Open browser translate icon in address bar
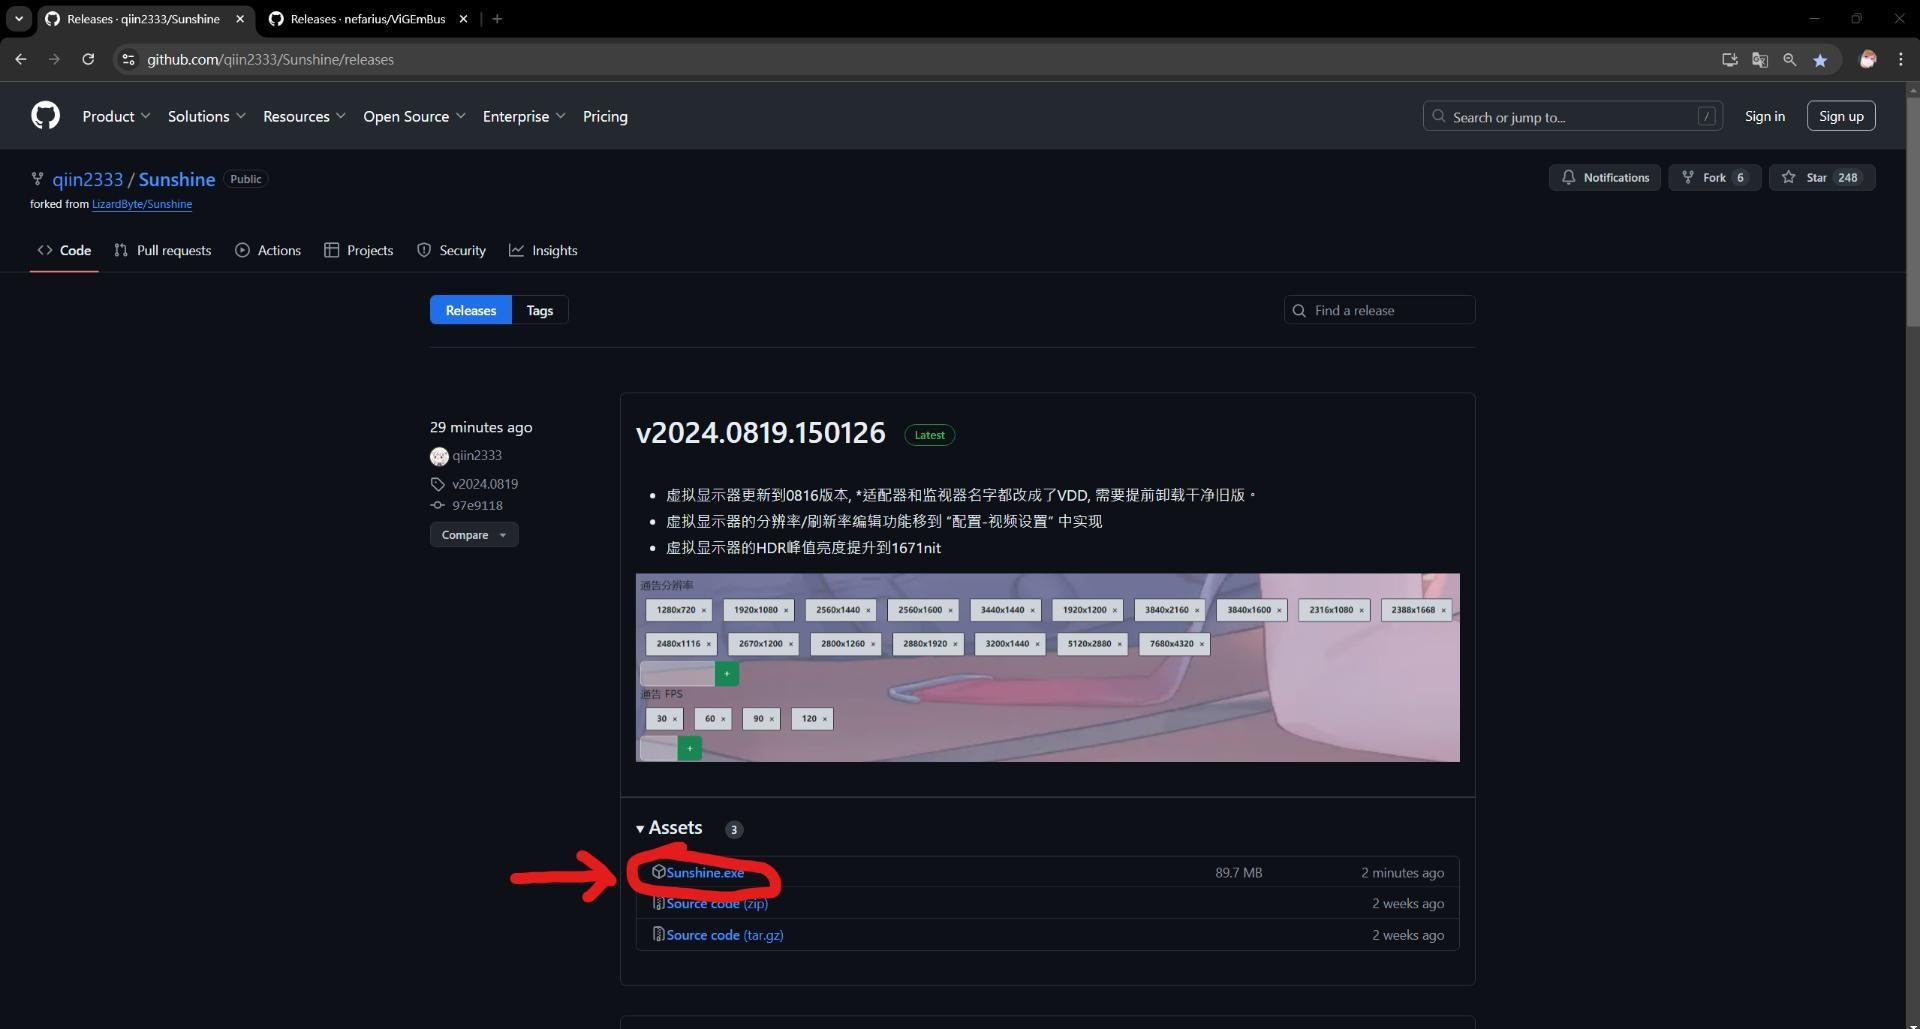The width and height of the screenshot is (1920, 1029). coord(1760,59)
